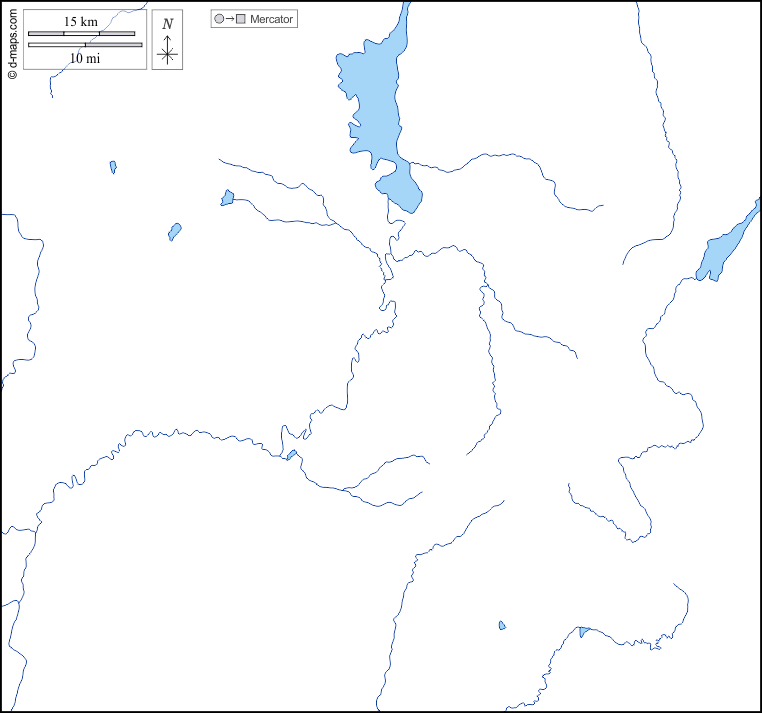The height and width of the screenshot is (713, 762).
Task: Click the isolated tiny lake near the bottom
Action: pyautogui.click(x=502, y=626)
